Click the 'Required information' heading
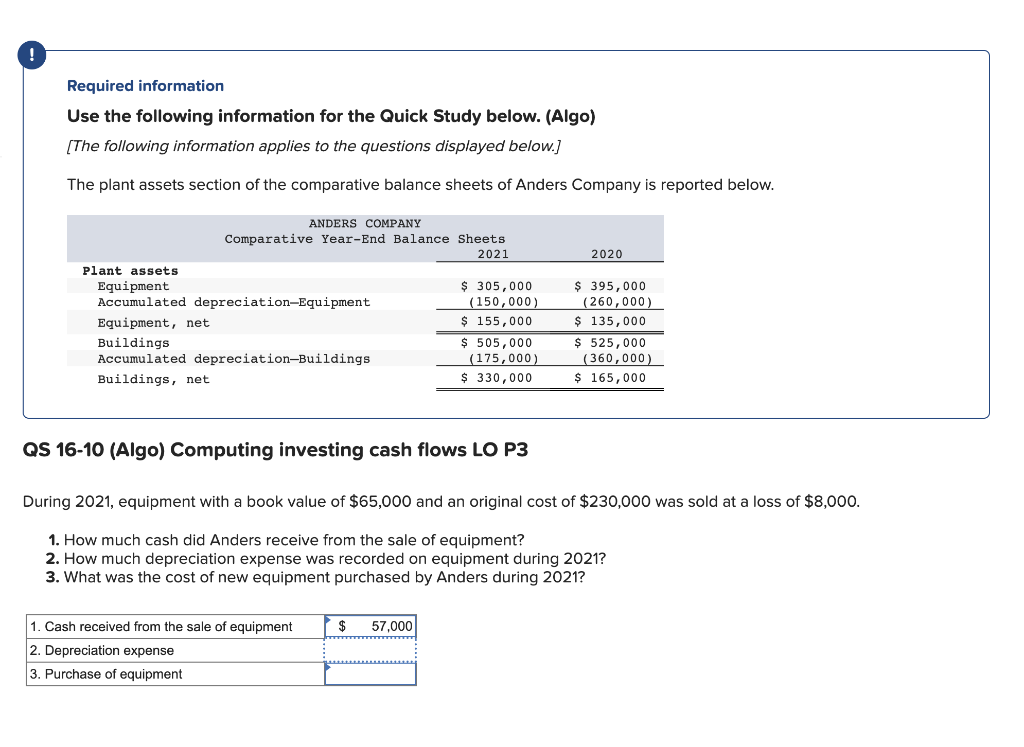Screen dimensions: 1024x747 [x=145, y=86]
